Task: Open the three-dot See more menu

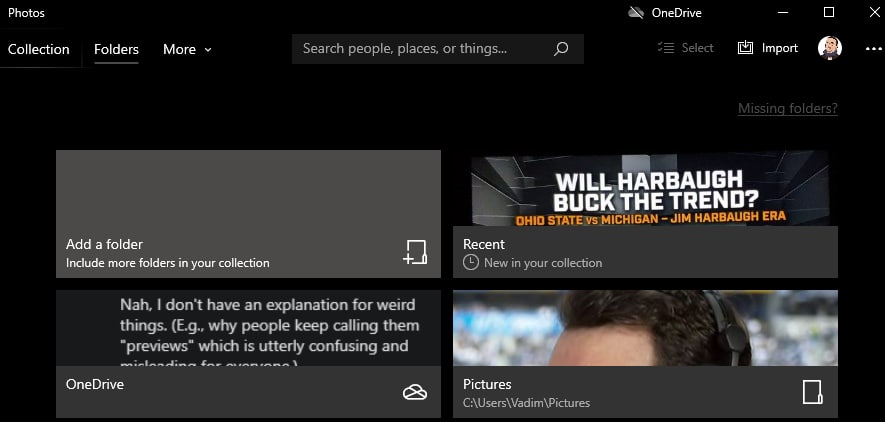Action: click(x=873, y=49)
